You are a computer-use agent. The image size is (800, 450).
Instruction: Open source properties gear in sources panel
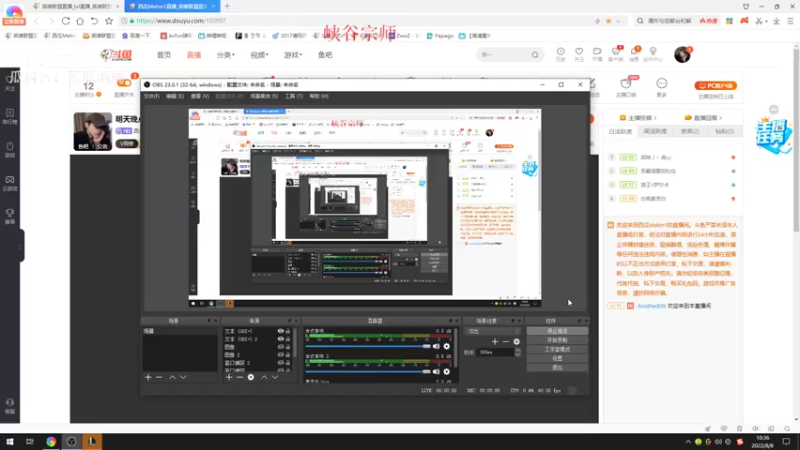point(251,378)
